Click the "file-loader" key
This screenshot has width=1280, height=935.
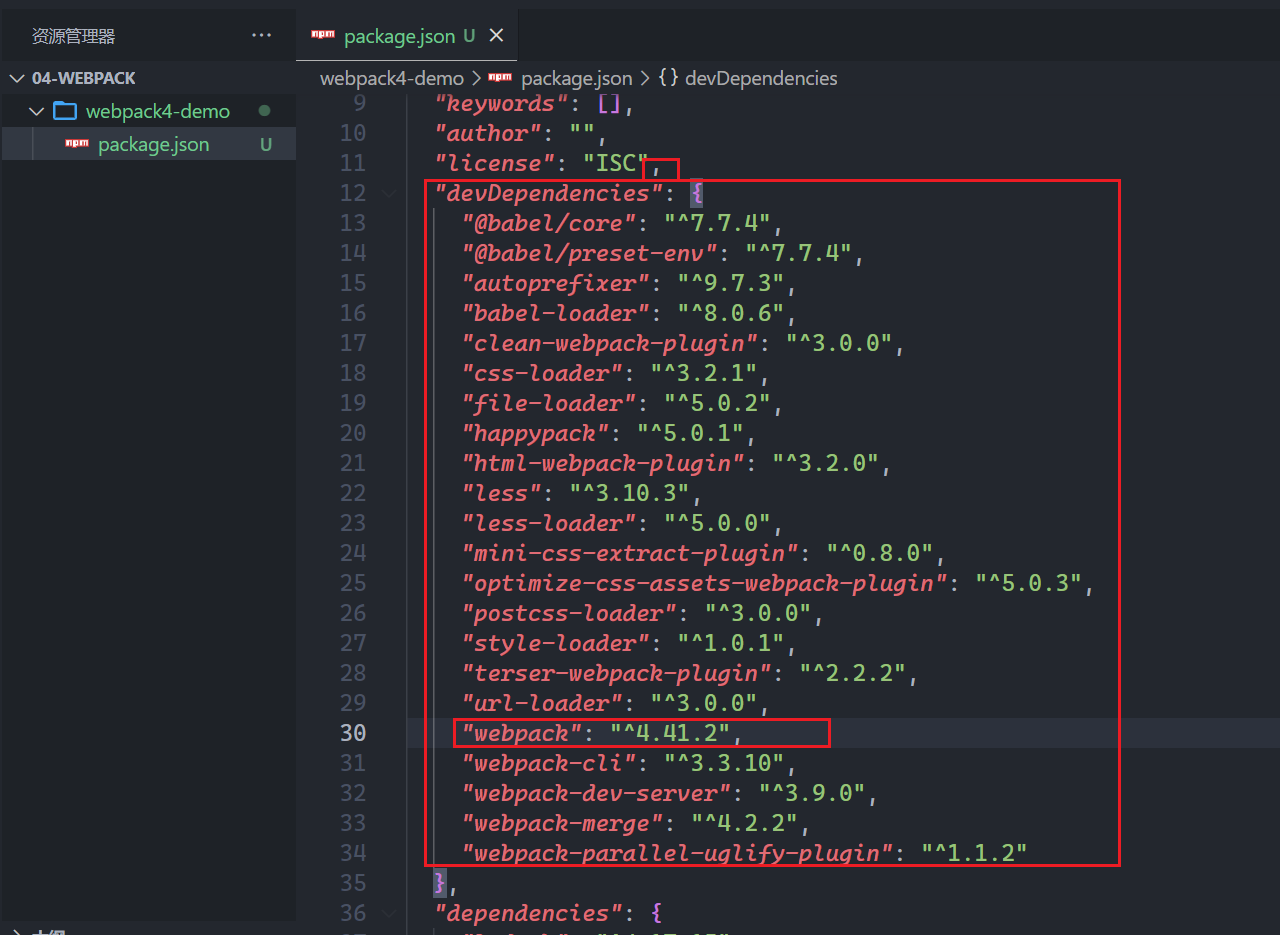[549, 403]
